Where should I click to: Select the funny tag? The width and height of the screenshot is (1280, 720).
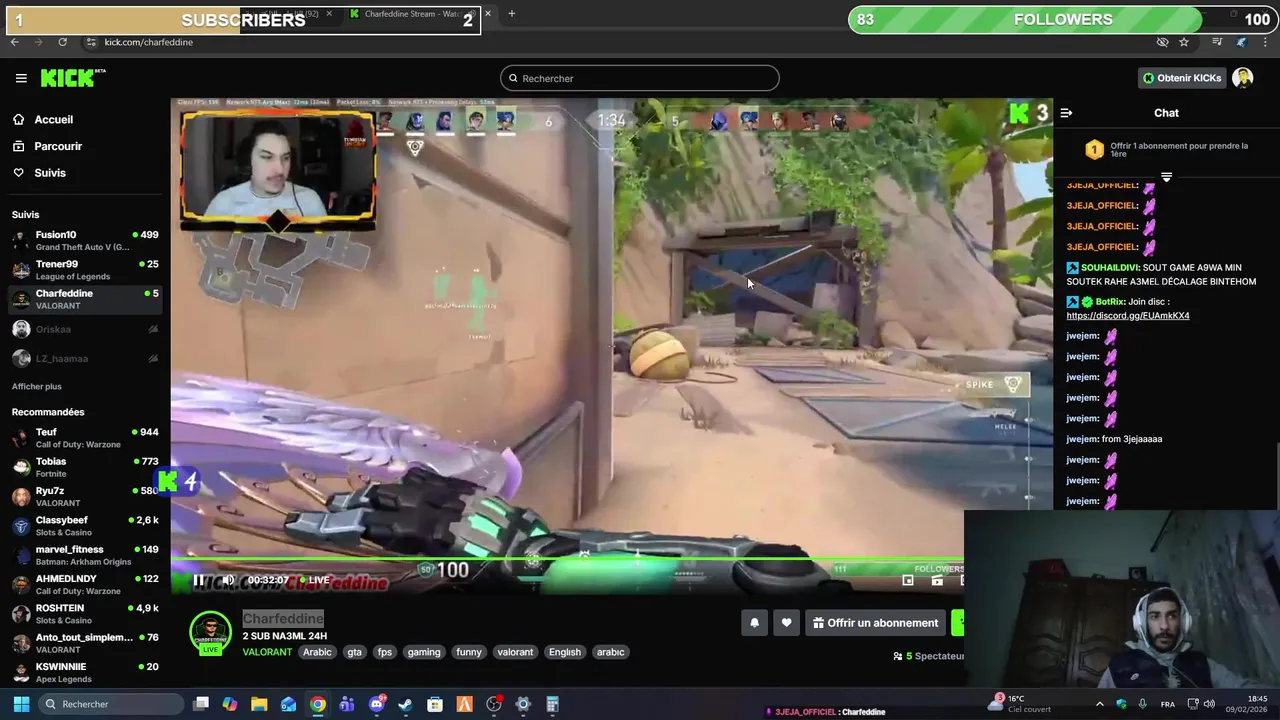pos(469,652)
